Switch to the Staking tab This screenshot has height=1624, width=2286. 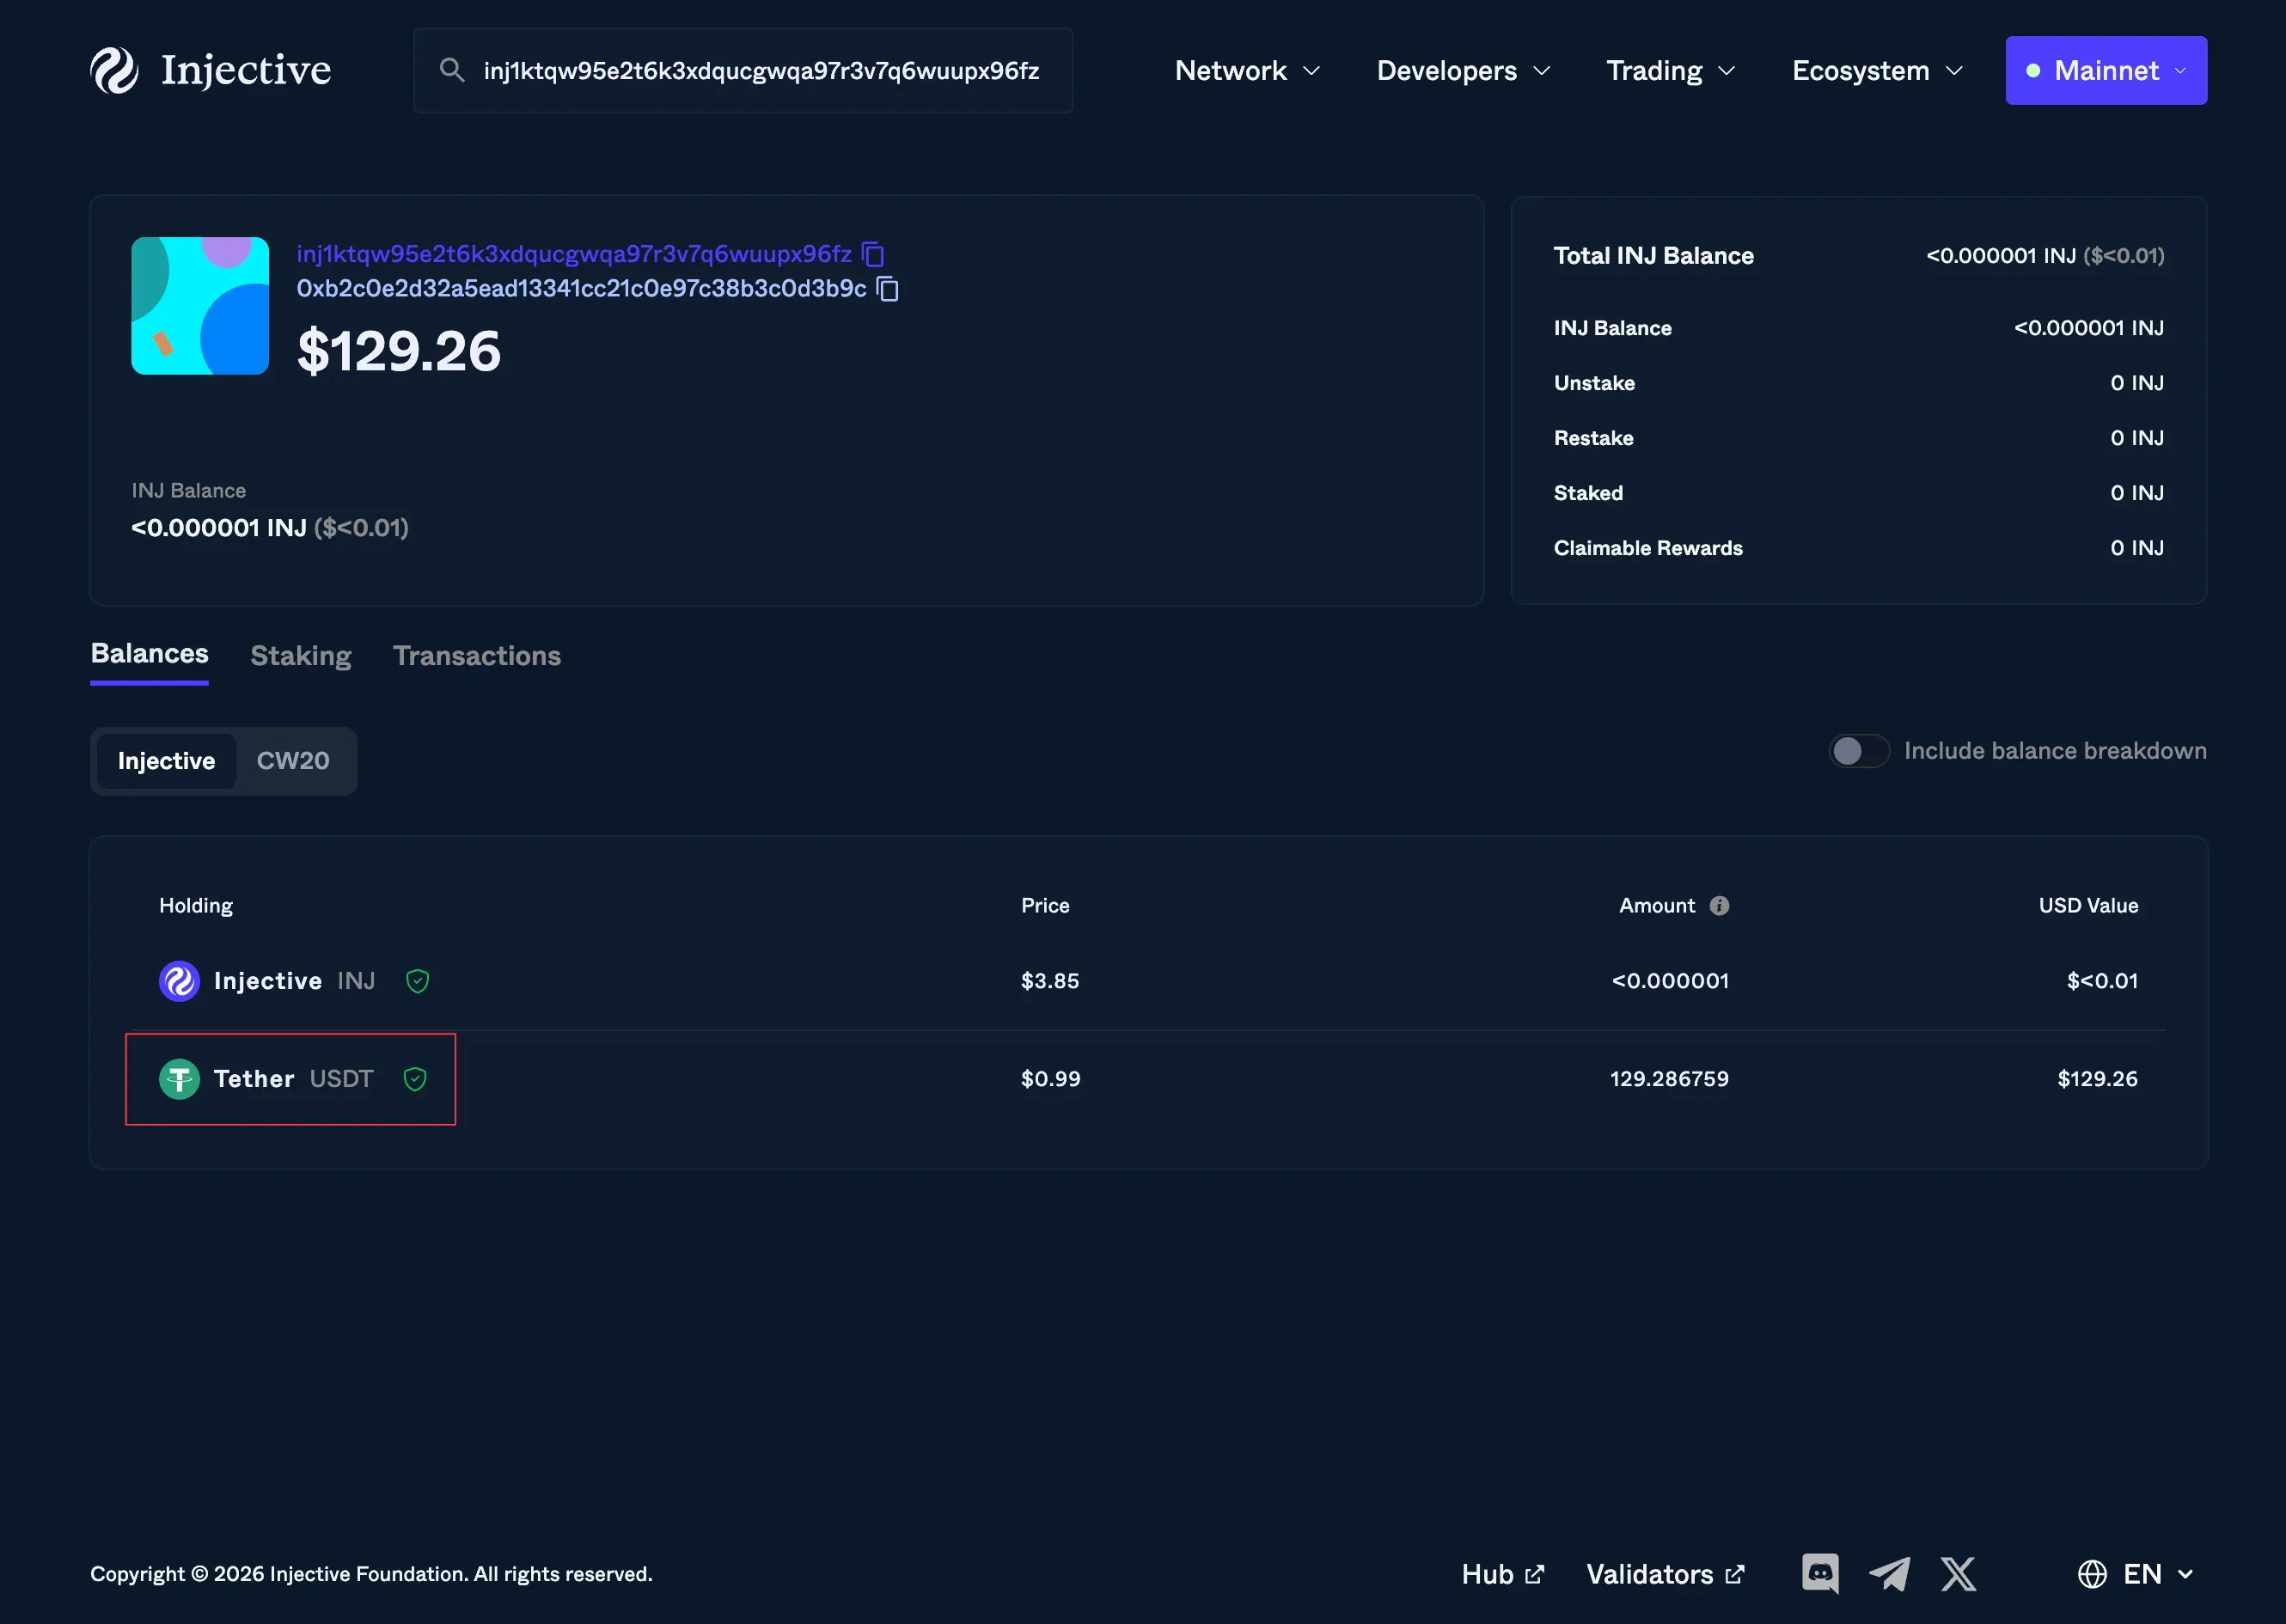[301, 656]
